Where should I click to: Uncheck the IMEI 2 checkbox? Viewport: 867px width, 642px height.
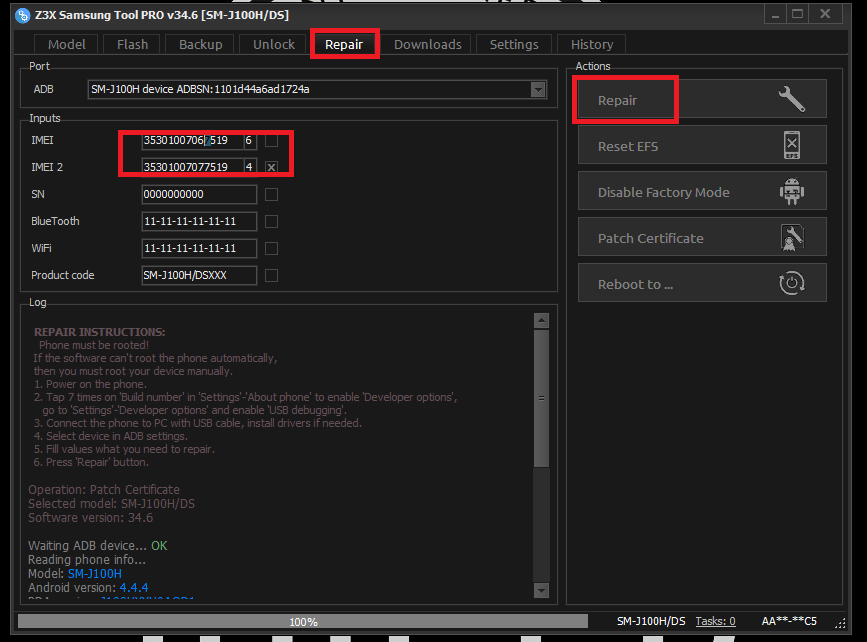(x=271, y=167)
